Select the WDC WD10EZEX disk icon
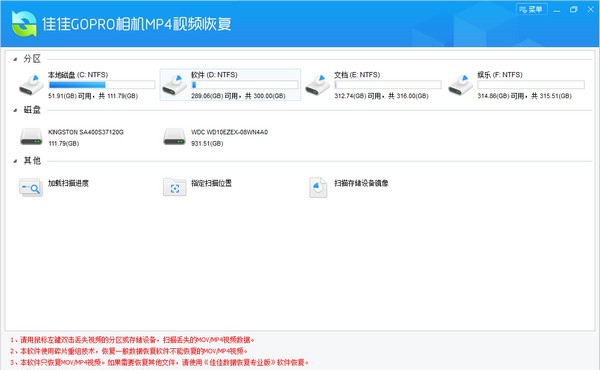Viewport: 600px width, 370px height. click(174, 137)
